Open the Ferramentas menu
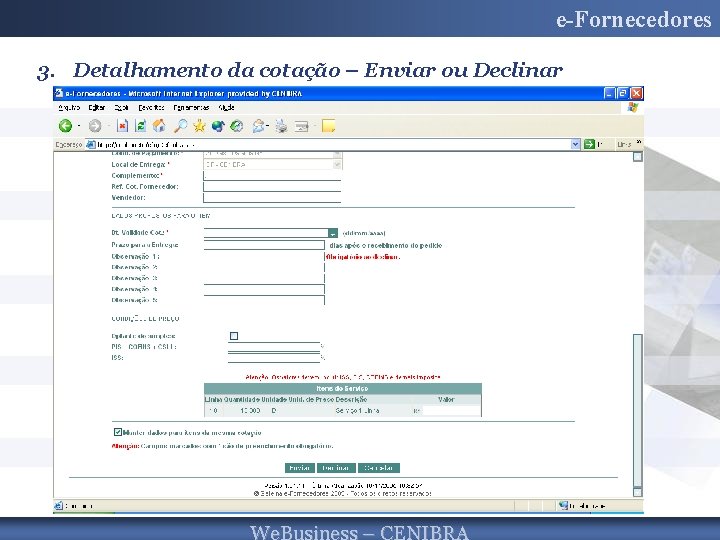The height and width of the screenshot is (540, 720). tap(191, 107)
